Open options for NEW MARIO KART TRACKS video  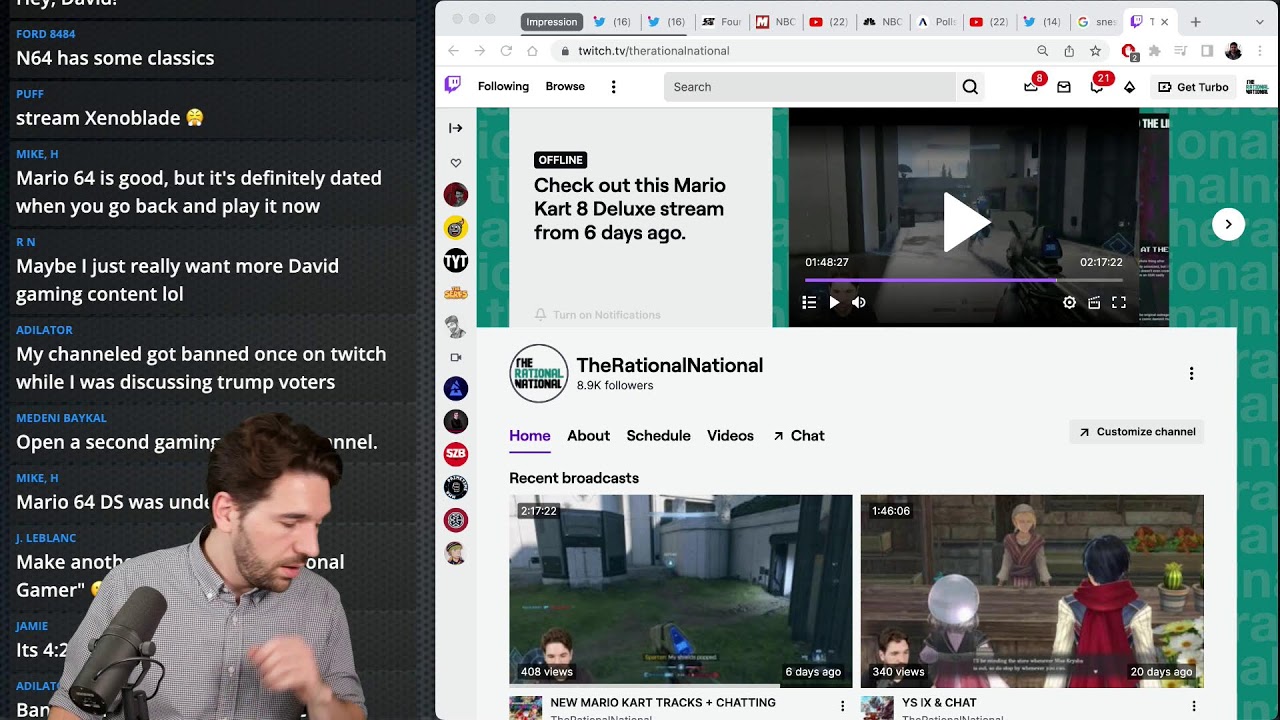coord(842,706)
